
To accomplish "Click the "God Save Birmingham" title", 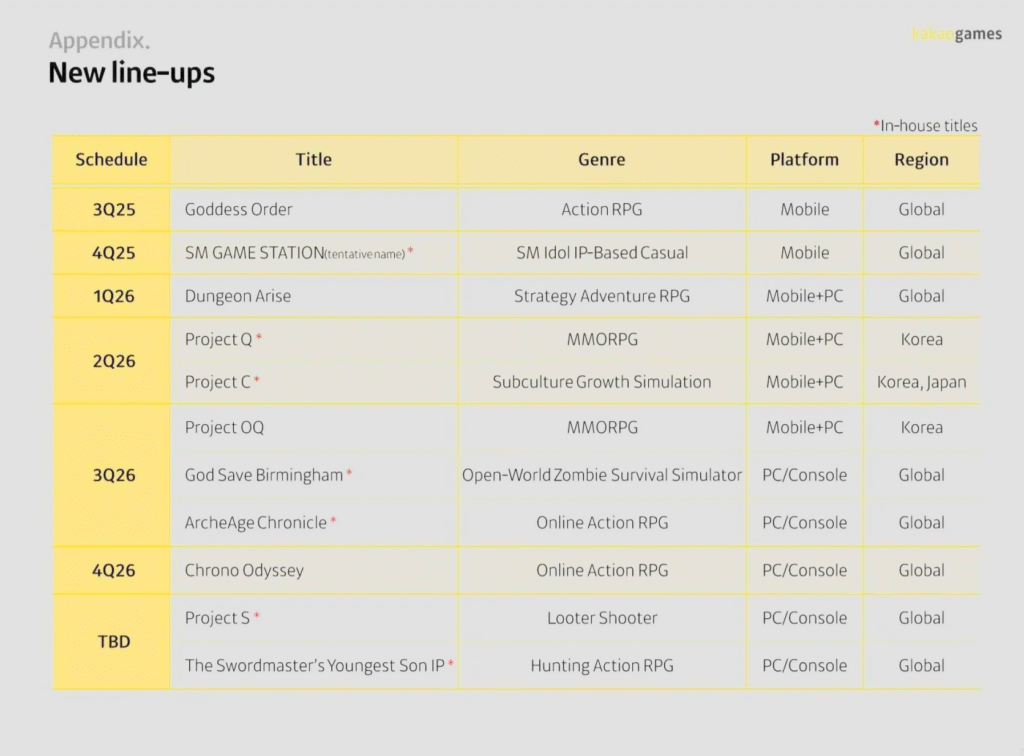I will tap(264, 475).
